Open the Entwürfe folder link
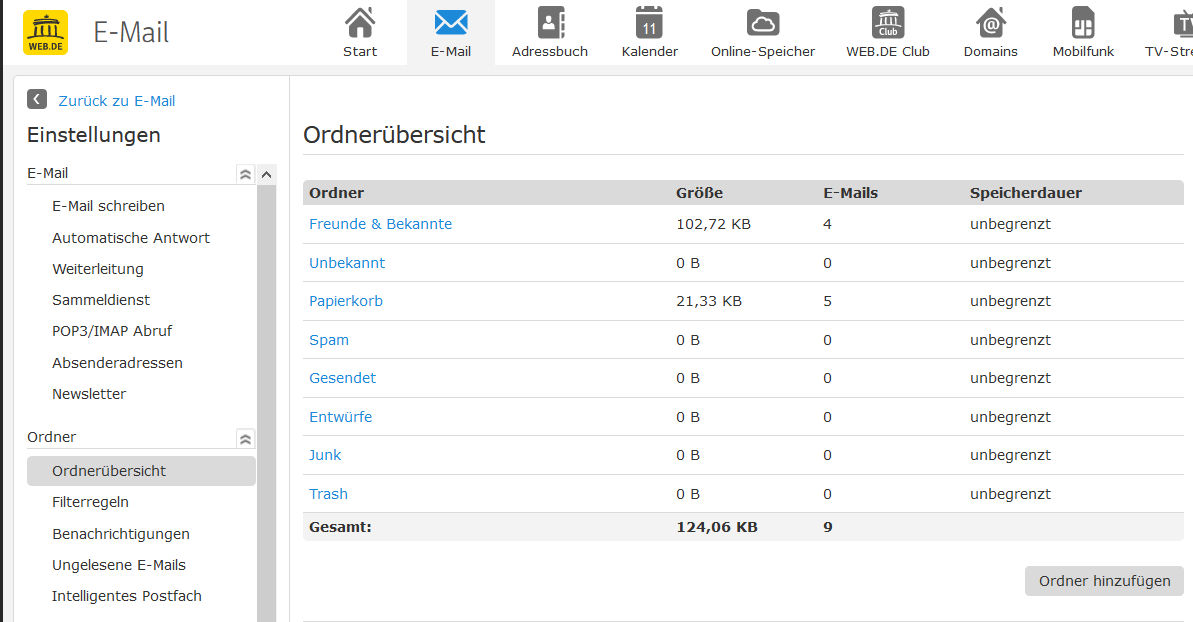This screenshot has height=622, width=1193. (340, 417)
